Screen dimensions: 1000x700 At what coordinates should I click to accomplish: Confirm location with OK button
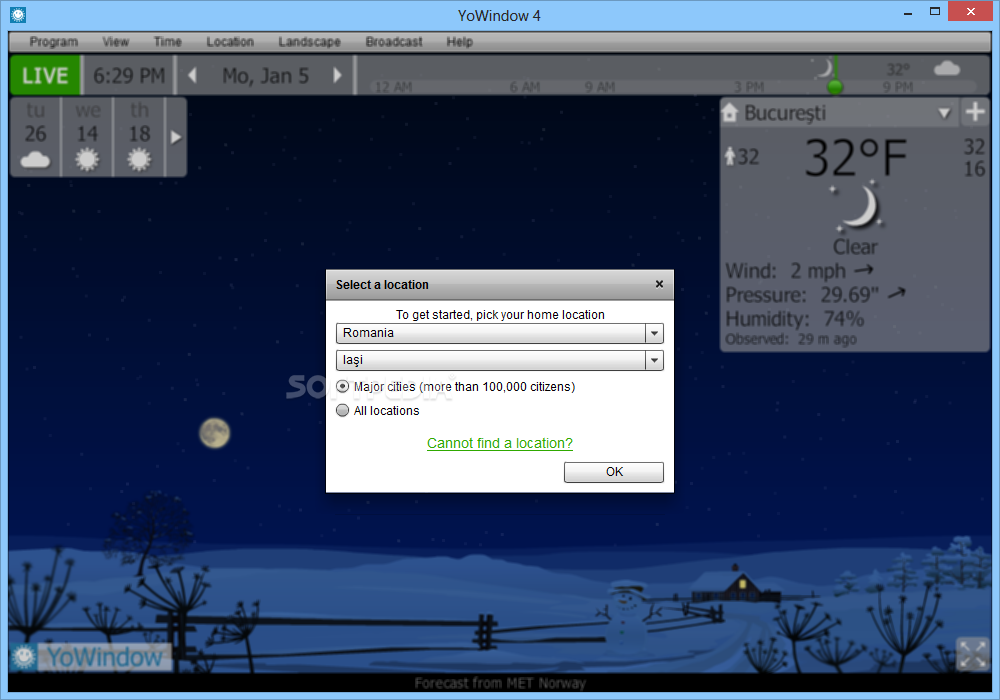[x=614, y=472]
